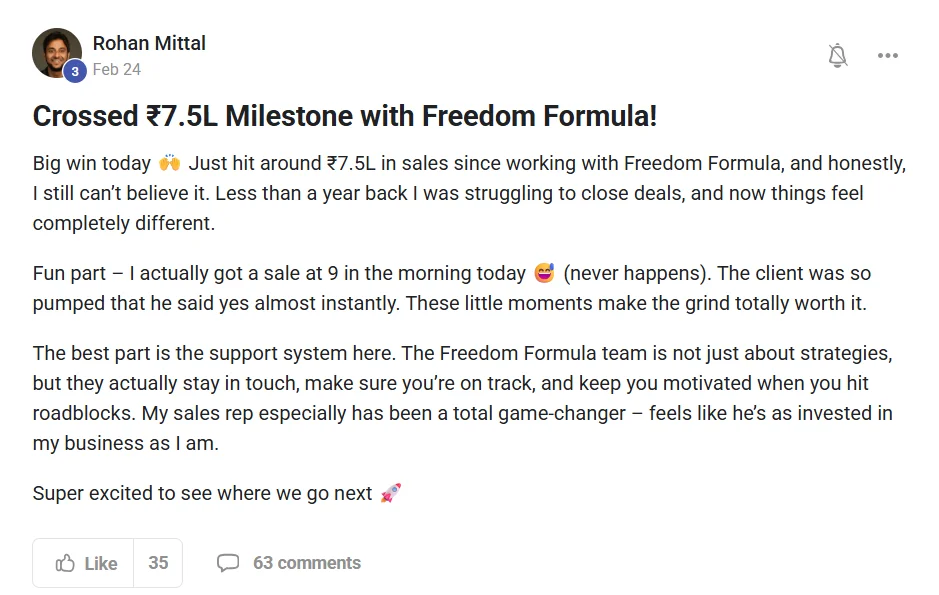Open Rohan Mittal's profile via name

coord(149,43)
